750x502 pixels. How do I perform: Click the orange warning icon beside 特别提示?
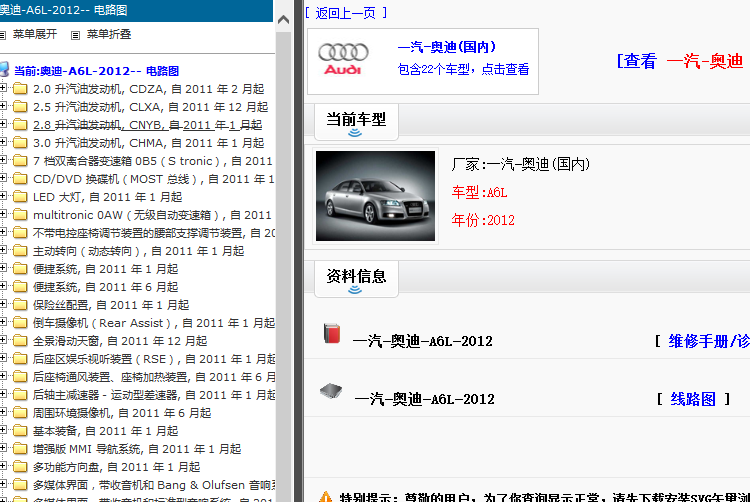(x=325, y=497)
